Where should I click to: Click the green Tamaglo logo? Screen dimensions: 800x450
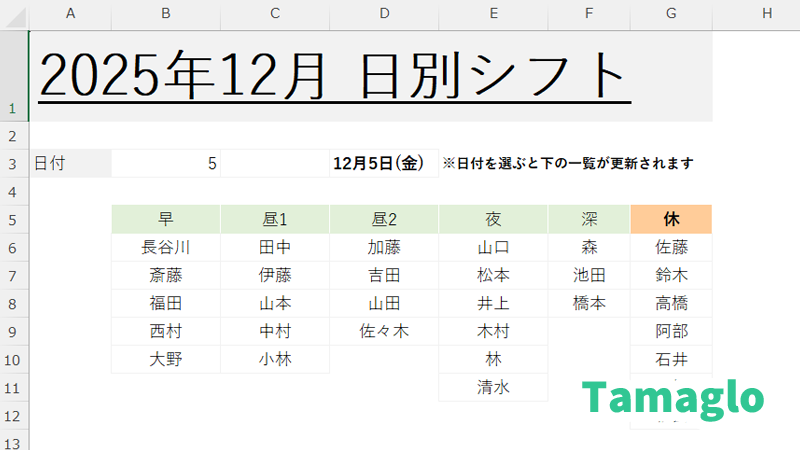point(673,398)
